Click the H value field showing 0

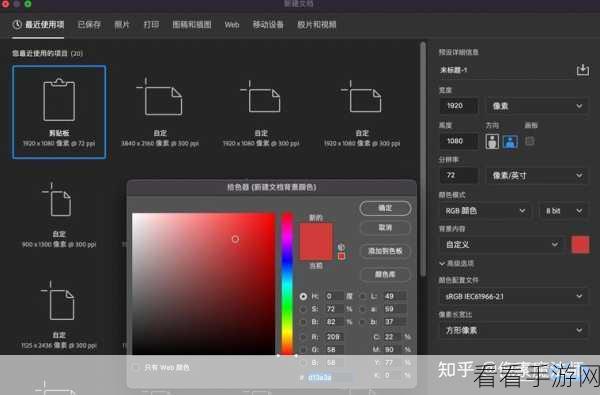tap(334, 297)
